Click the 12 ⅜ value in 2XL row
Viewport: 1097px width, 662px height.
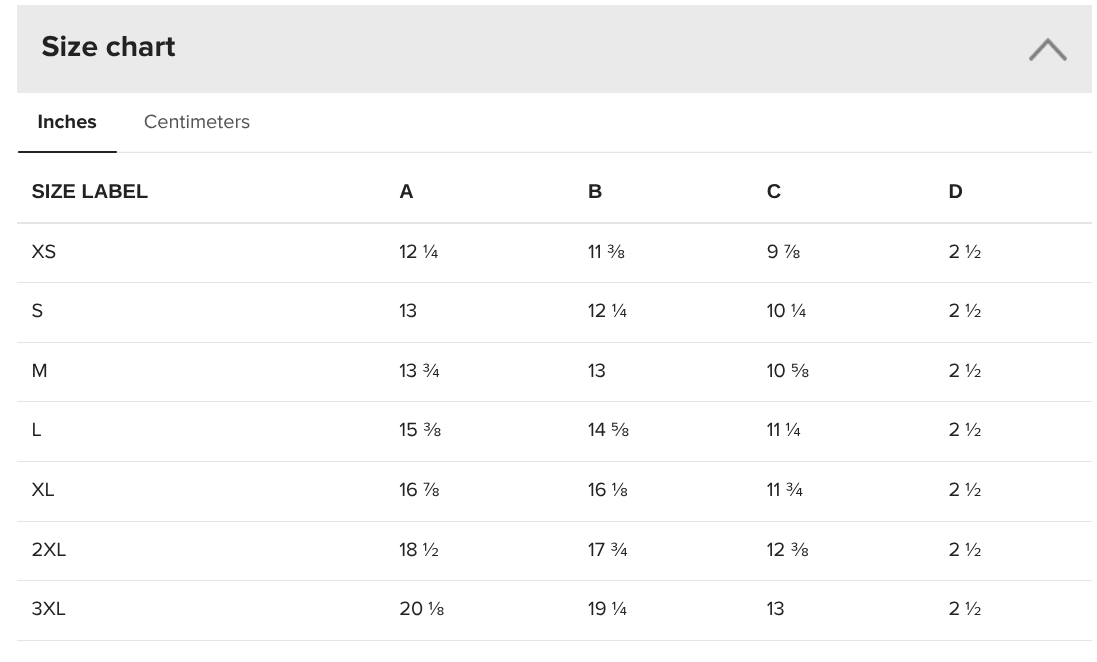point(788,550)
